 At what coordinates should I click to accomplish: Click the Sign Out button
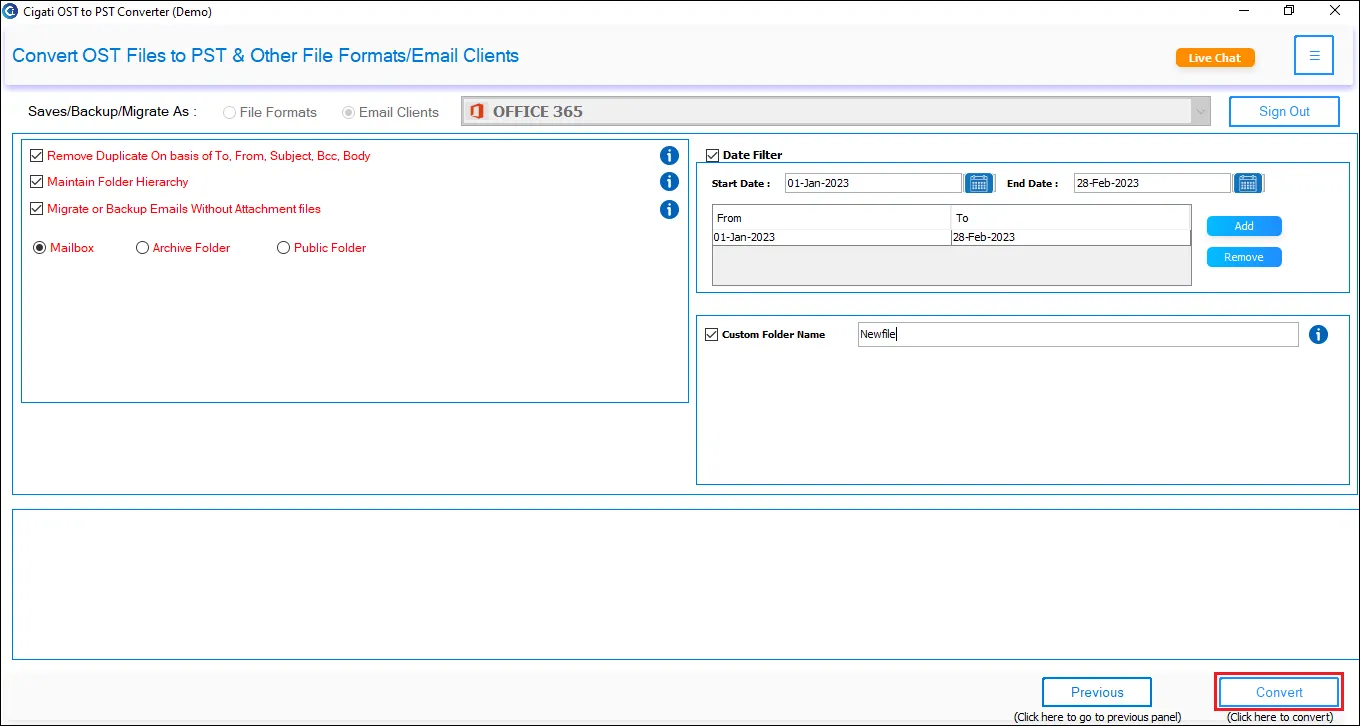(x=1284, y=111)
